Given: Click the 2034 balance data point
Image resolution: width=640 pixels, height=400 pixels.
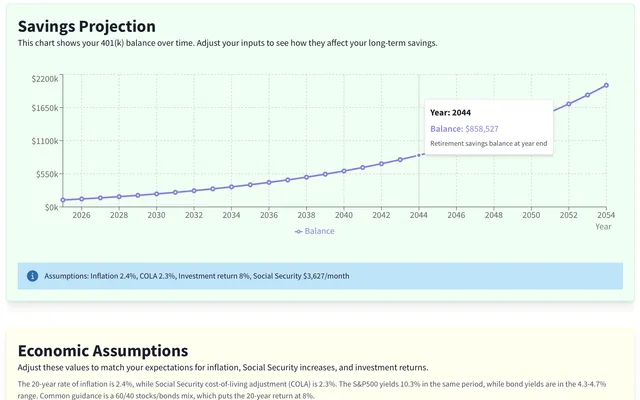Looking at the screenshot, I should 231,187.
